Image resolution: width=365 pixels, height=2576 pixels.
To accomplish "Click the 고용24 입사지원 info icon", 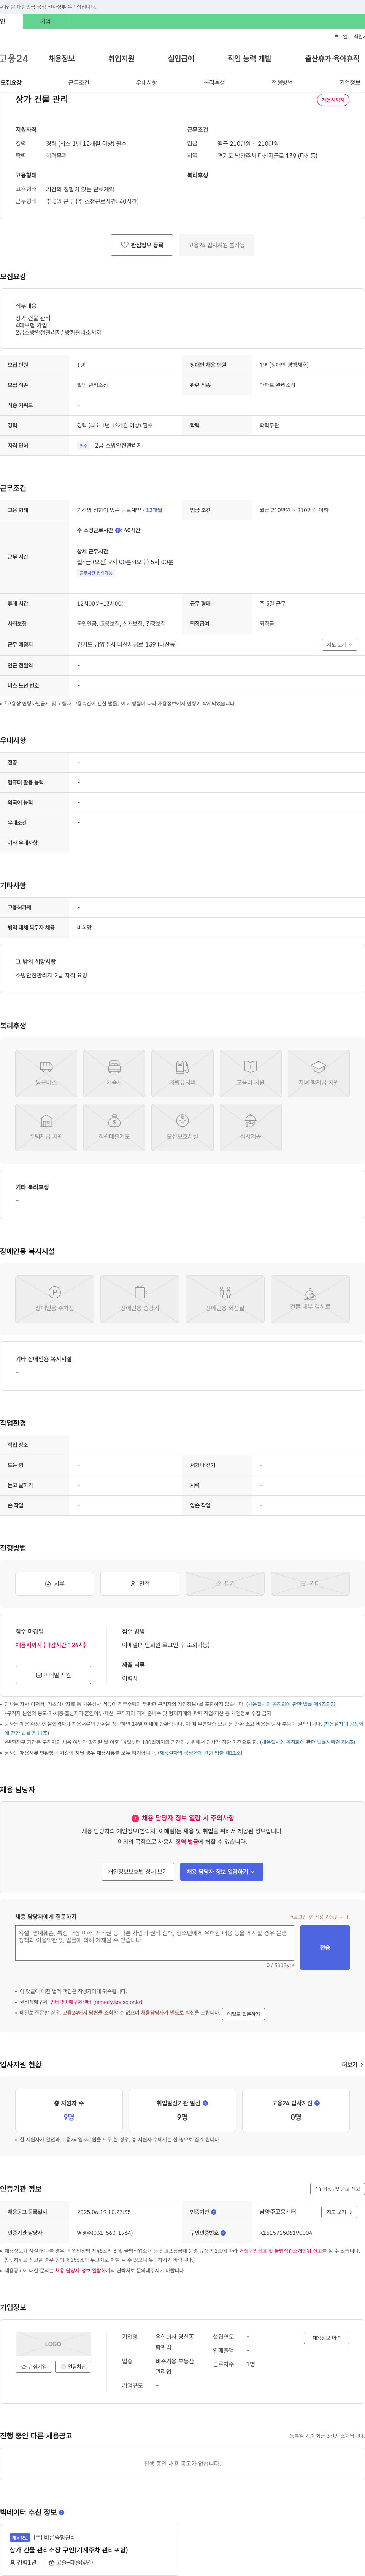I will coord(317,2103).
